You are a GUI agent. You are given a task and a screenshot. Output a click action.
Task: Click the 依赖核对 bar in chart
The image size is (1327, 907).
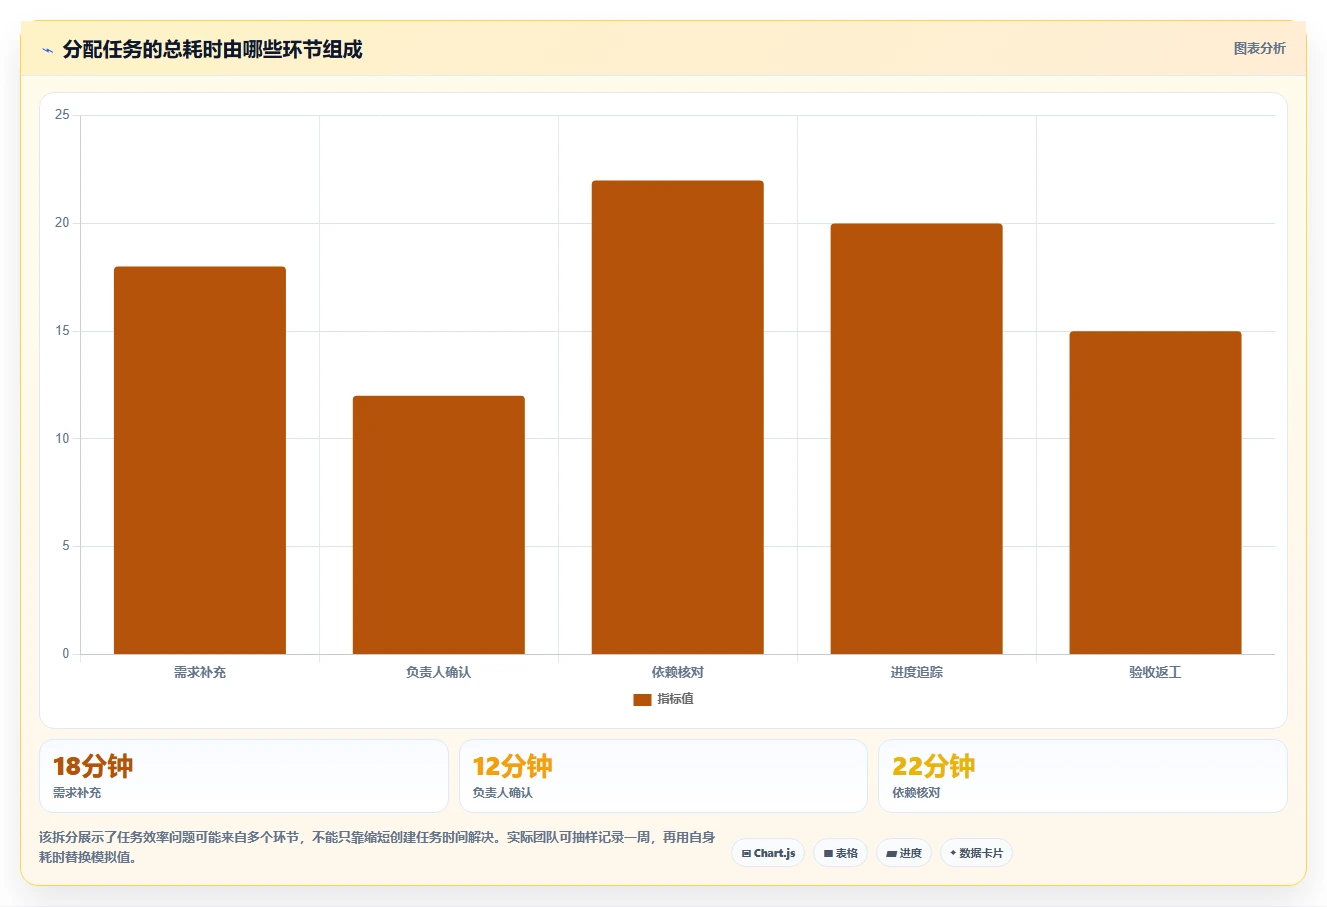678,417
